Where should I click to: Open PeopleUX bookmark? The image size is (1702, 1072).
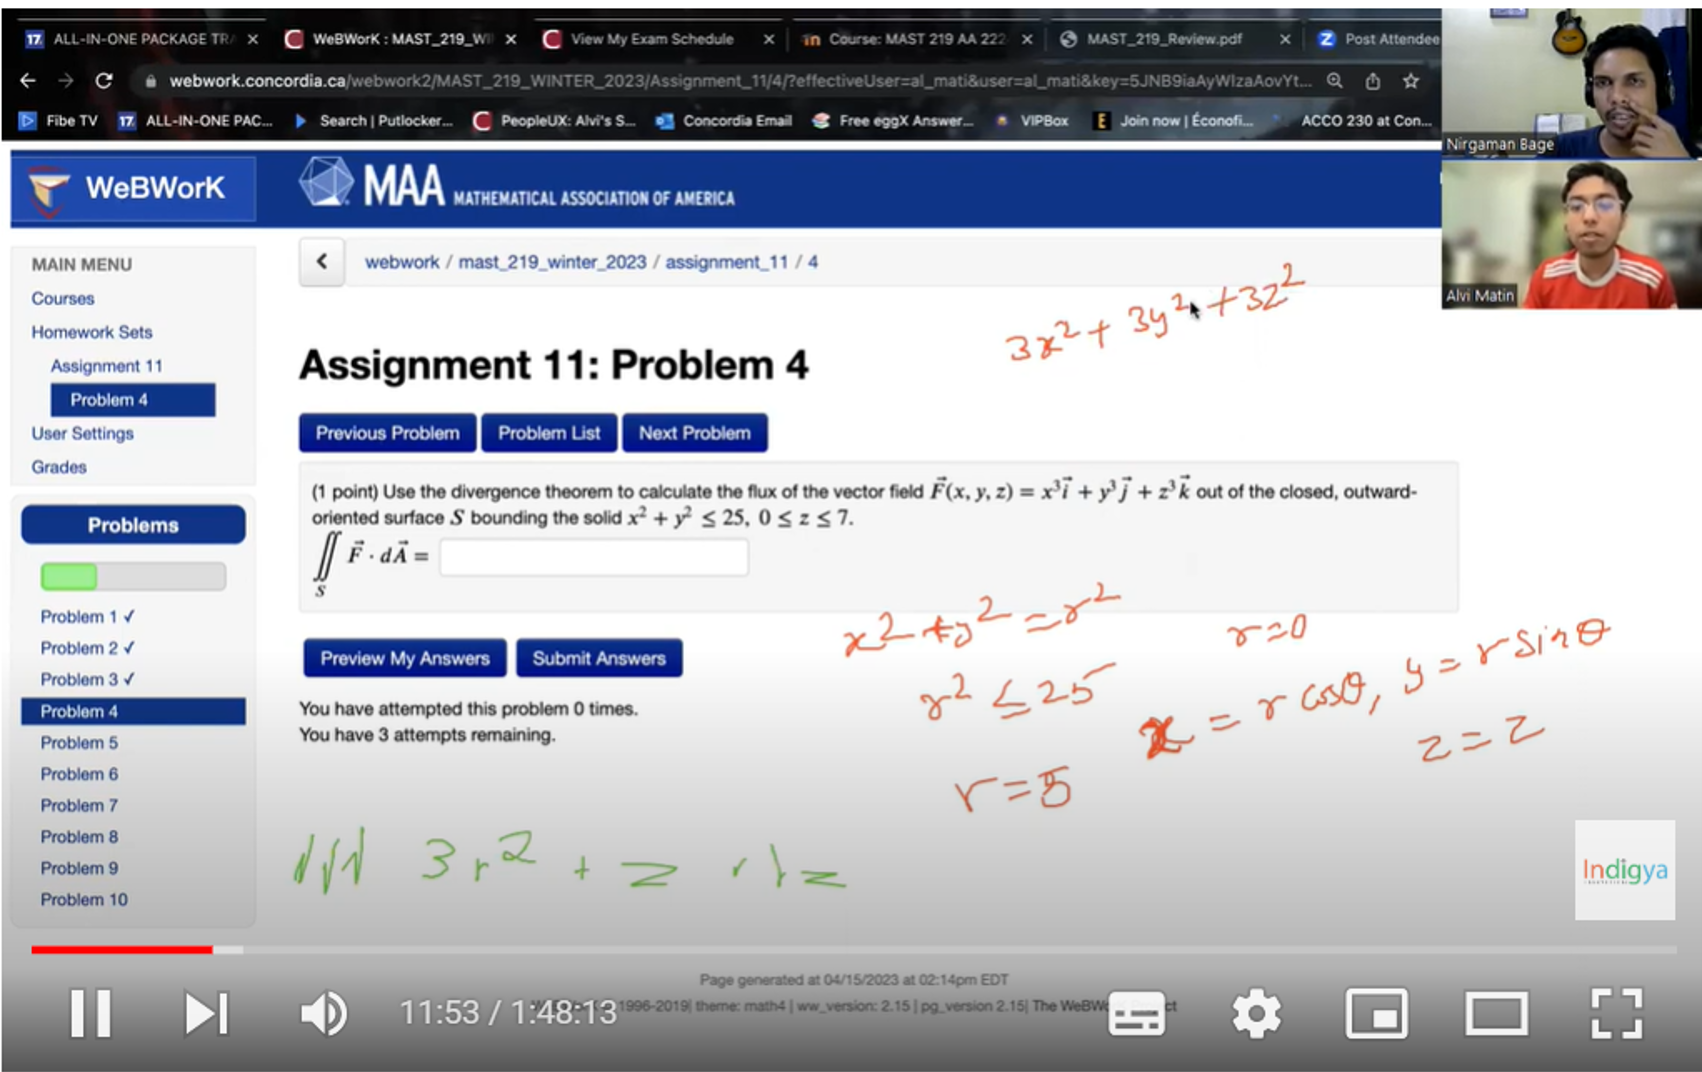click(555, 121)
